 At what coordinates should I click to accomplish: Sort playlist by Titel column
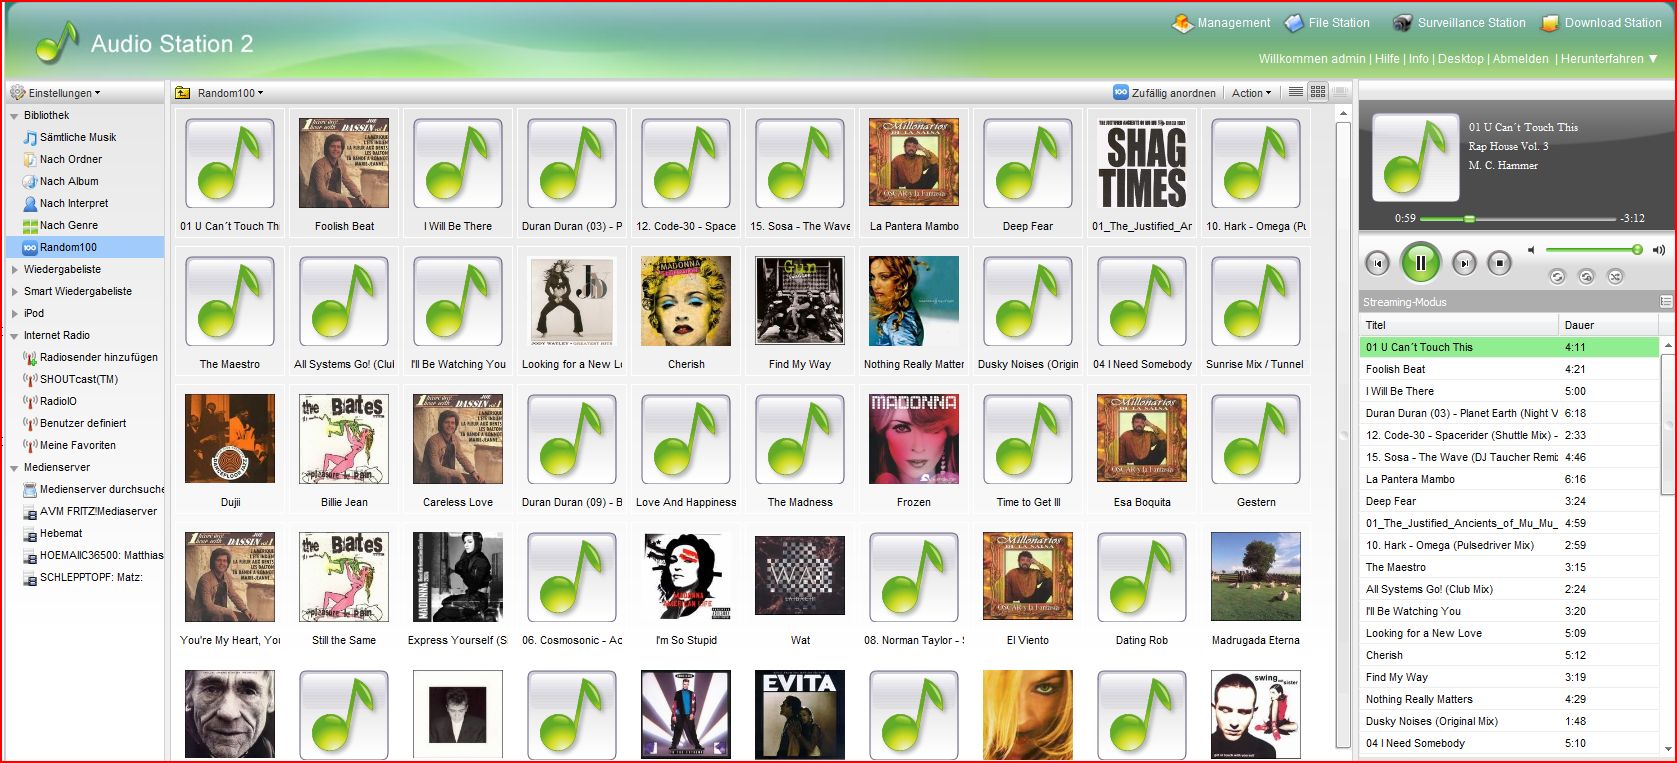tap(1459, 325)
